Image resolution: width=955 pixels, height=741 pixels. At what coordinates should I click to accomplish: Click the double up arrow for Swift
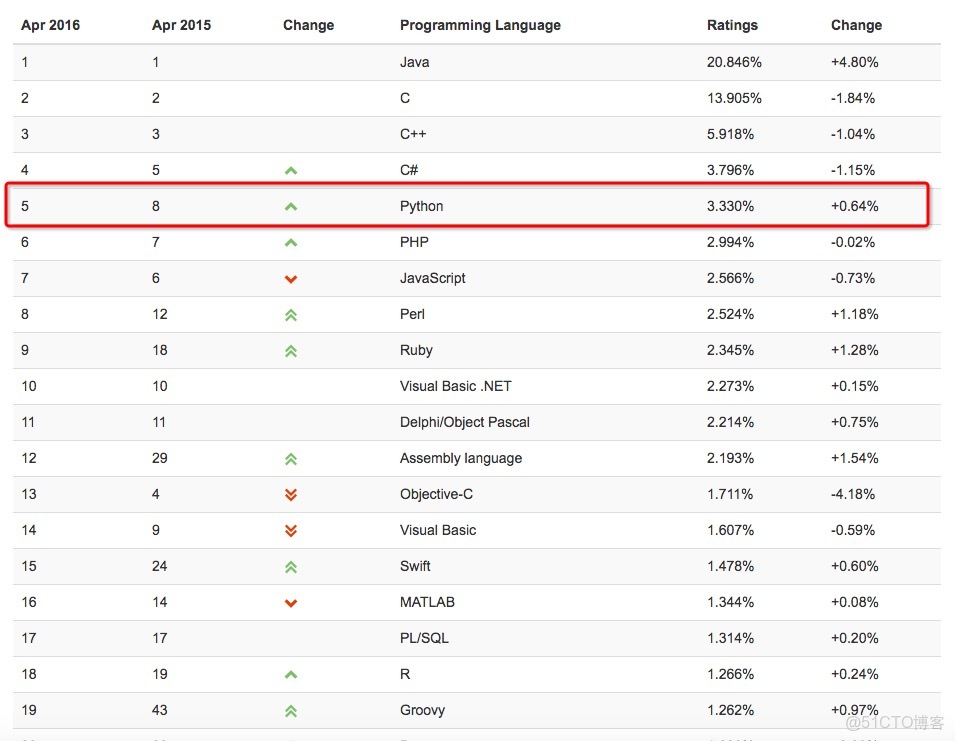(291, 567)
